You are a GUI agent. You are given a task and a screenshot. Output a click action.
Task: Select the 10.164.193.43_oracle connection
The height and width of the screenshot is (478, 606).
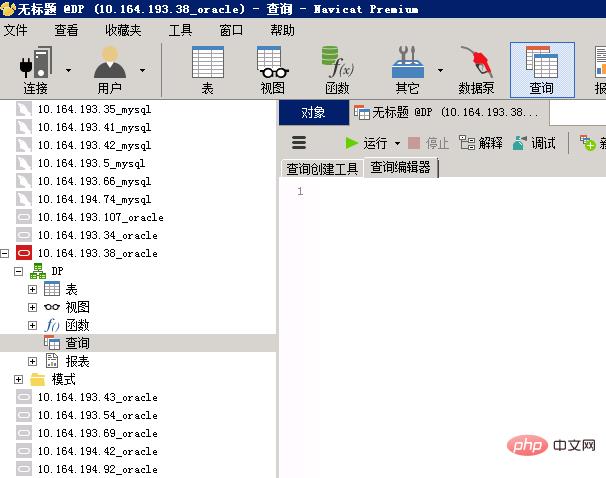[x=97, y=398]
